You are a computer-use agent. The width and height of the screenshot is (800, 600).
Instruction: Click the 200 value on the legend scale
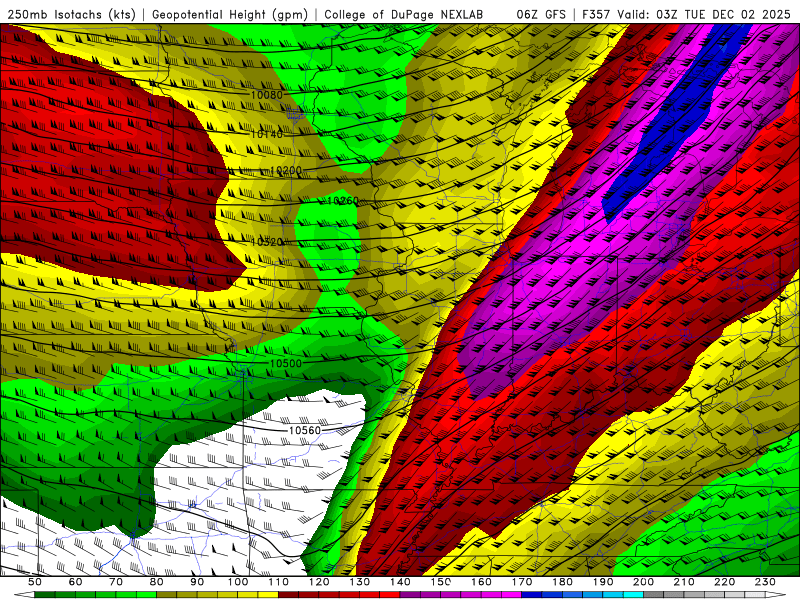(643, 582)
